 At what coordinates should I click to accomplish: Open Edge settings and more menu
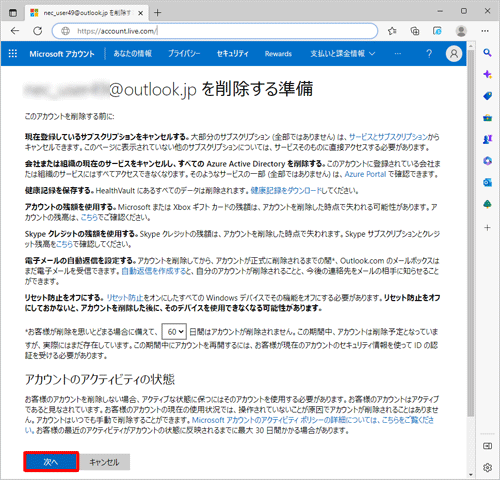485,31
